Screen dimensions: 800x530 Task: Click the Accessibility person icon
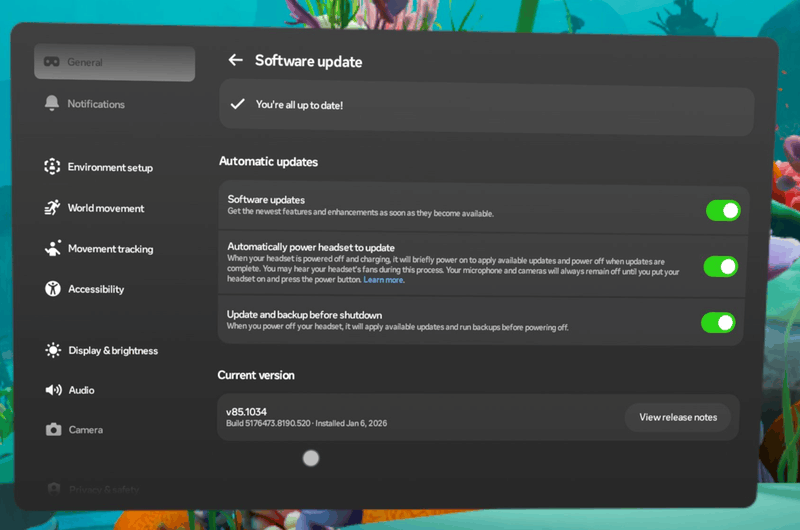[x=53, y=289]
